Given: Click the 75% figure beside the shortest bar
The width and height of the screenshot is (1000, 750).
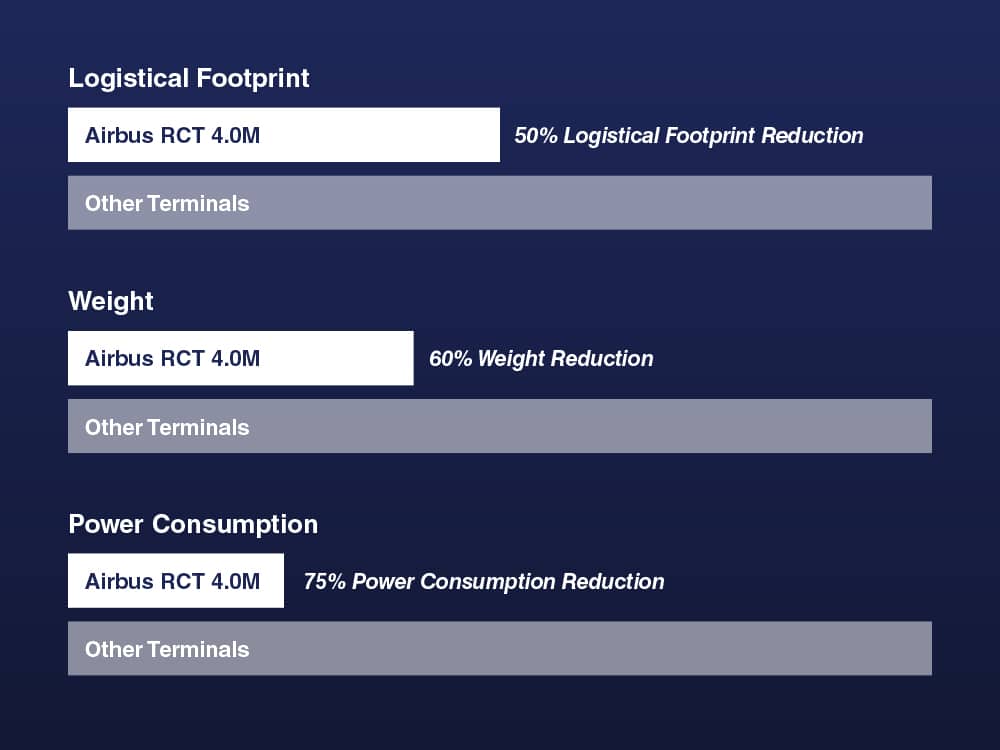Looking at the screenshot, I should 324,582.
